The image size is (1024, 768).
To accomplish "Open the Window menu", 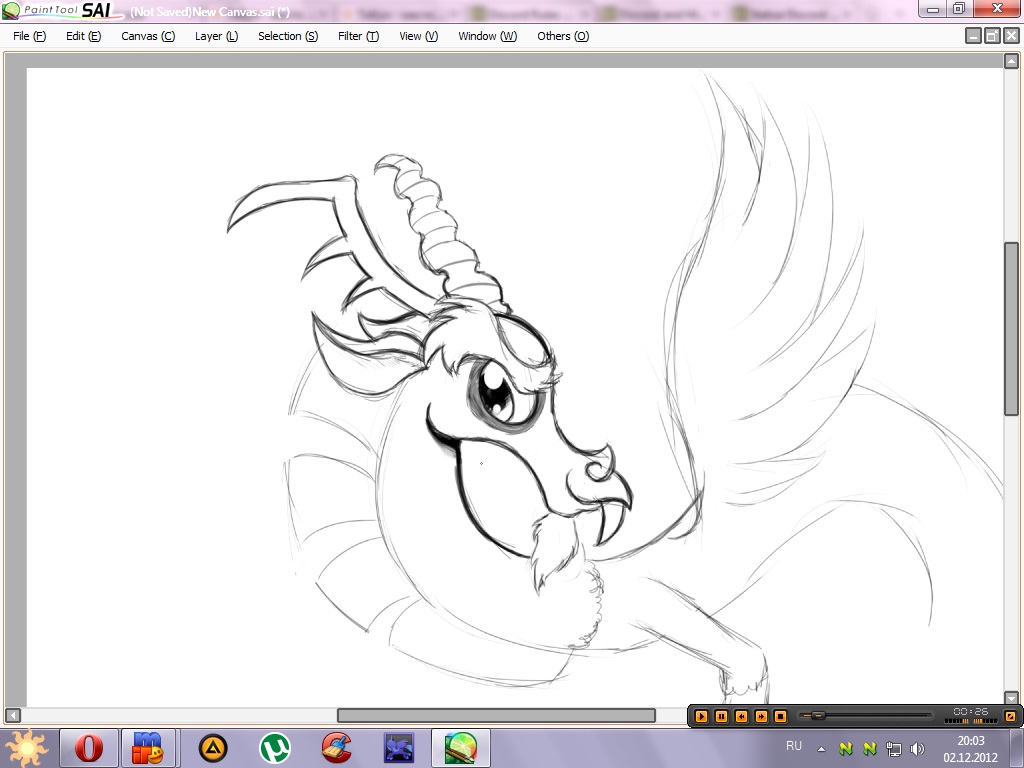I will pos(487,36).
